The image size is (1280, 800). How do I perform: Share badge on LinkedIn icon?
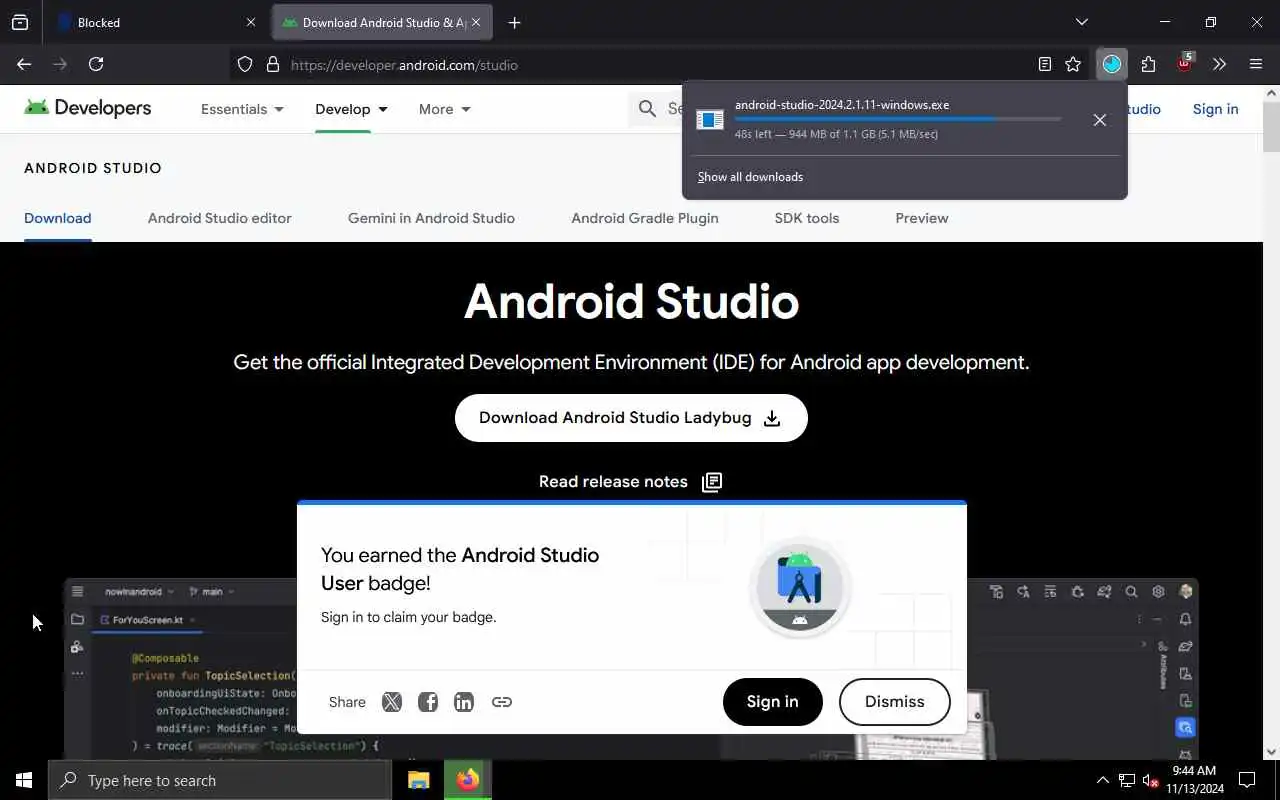point(464,702)
